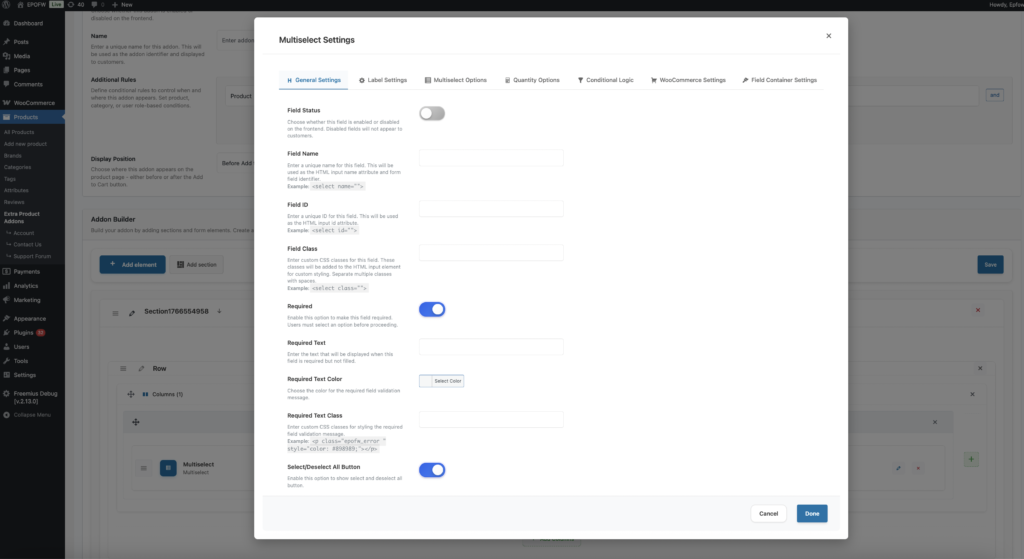This screenshot has height=559, width=1024.
Task: Disable the Select/Deselect All Button toggle
Action: tap(431, 470)
